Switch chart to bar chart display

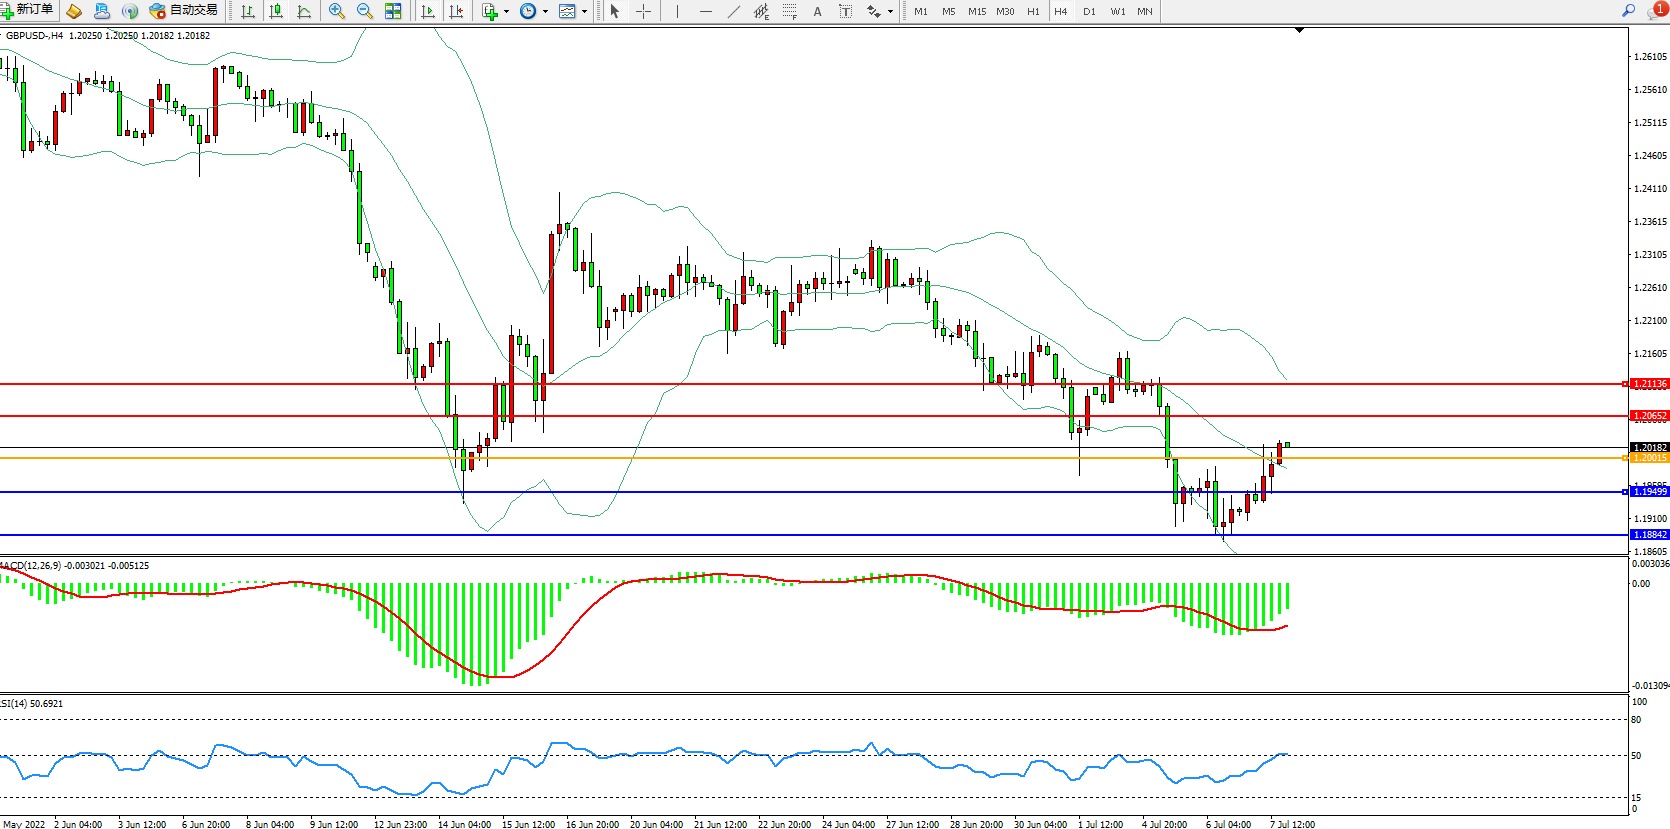pyautogui.click(x=248, y=11)
